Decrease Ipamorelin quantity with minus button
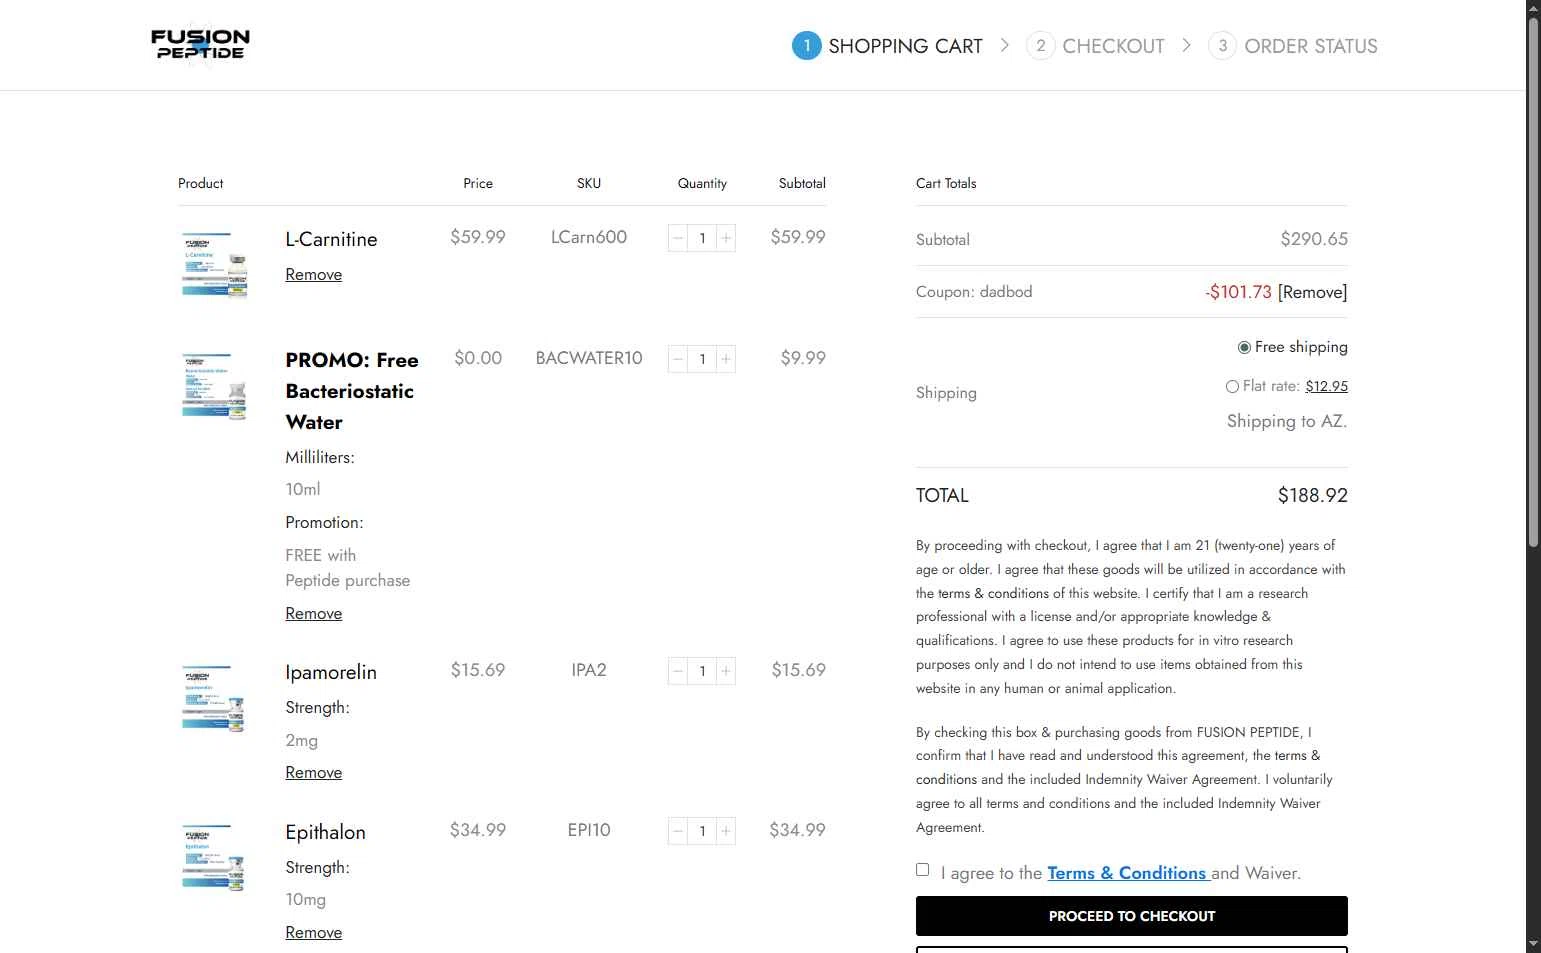 (x=678, y=671)
